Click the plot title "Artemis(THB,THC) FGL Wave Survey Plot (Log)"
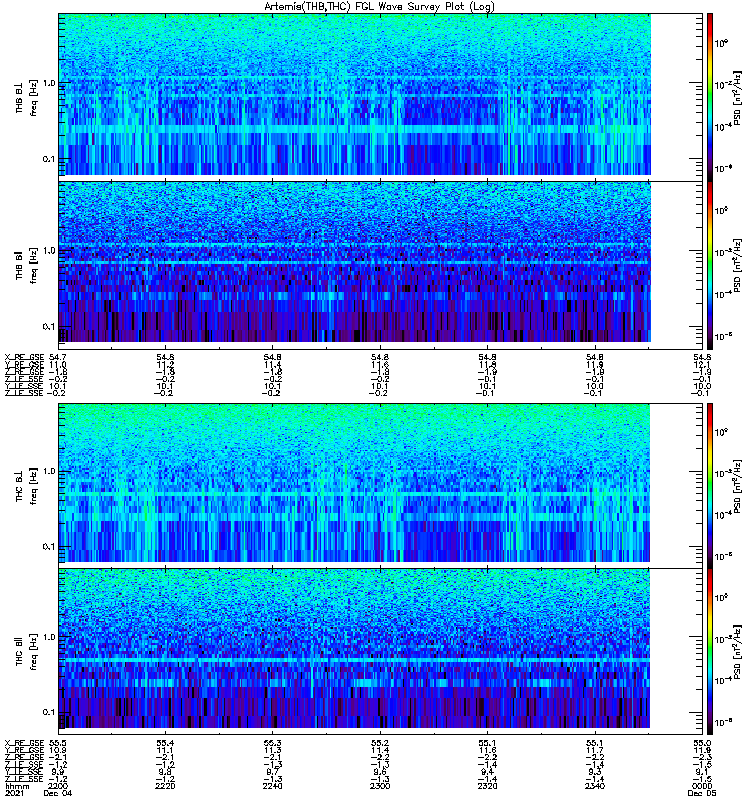Image resolution: width=750 pixels, height=800 pixels. [x=379, y=7]
